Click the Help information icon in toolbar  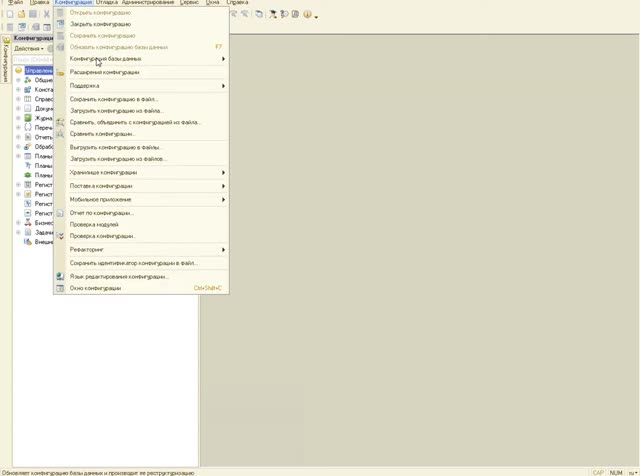click(x=307, y=14)
